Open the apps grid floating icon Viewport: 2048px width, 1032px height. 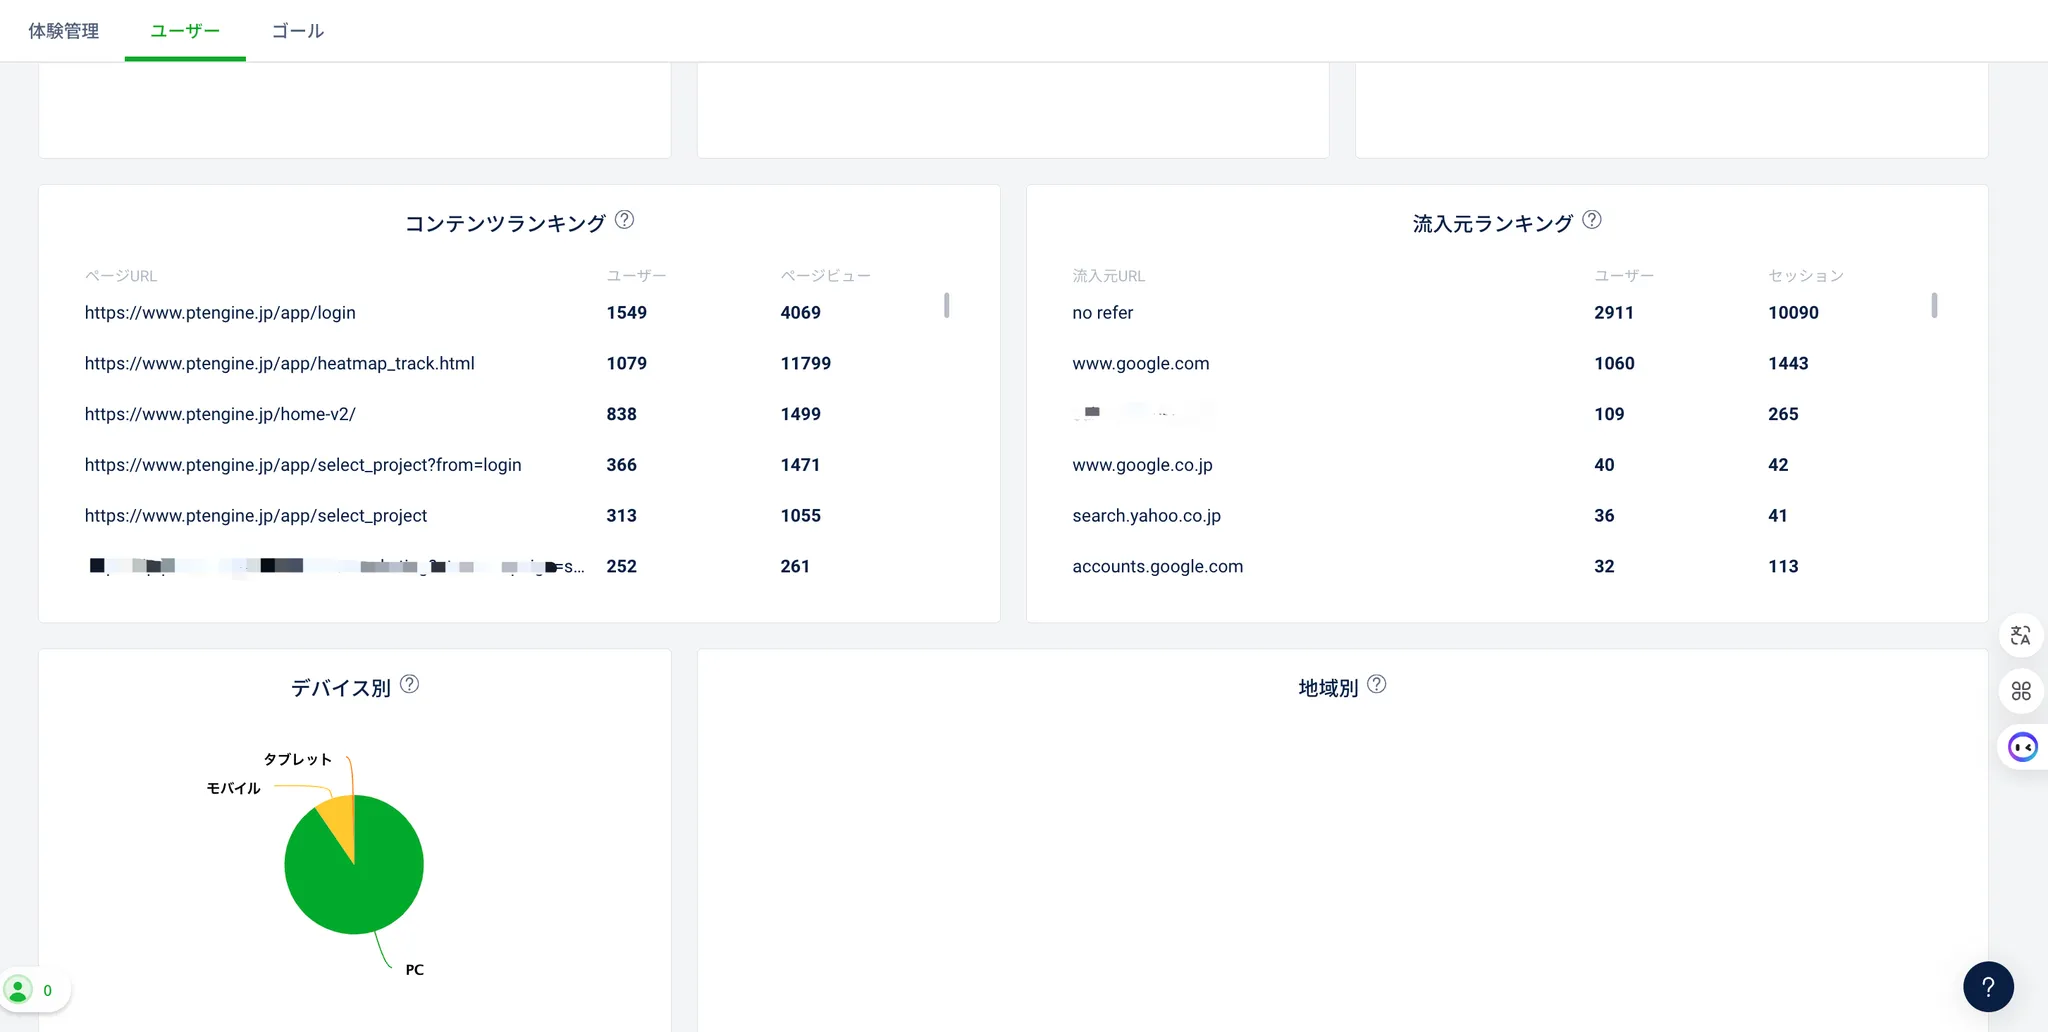2020,691
